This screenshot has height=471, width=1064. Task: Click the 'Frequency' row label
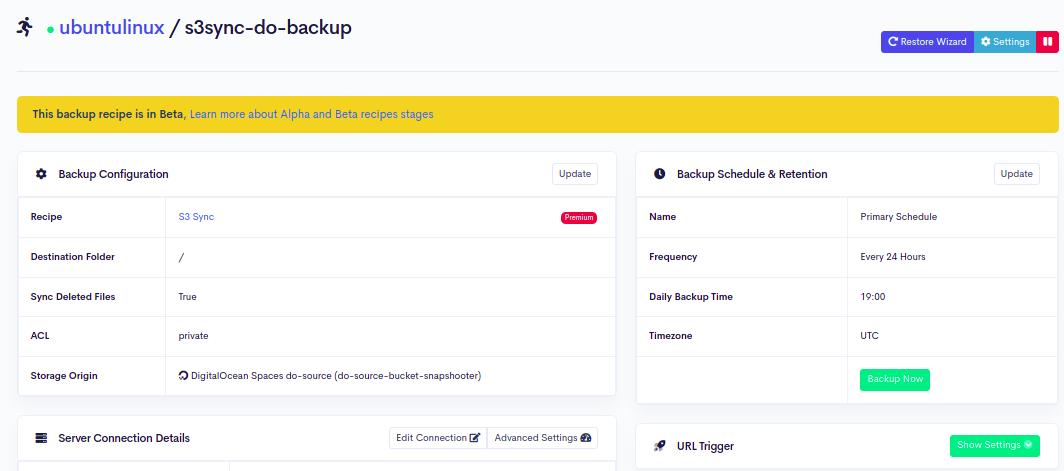[673, 257]
